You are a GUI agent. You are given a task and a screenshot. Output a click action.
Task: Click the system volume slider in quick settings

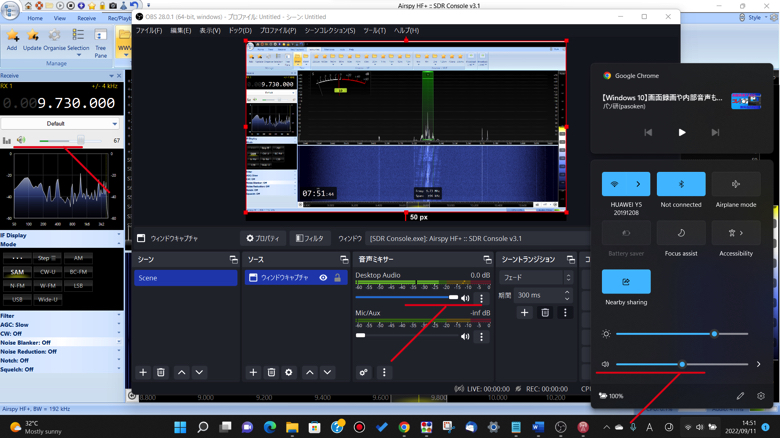(682, 364)
